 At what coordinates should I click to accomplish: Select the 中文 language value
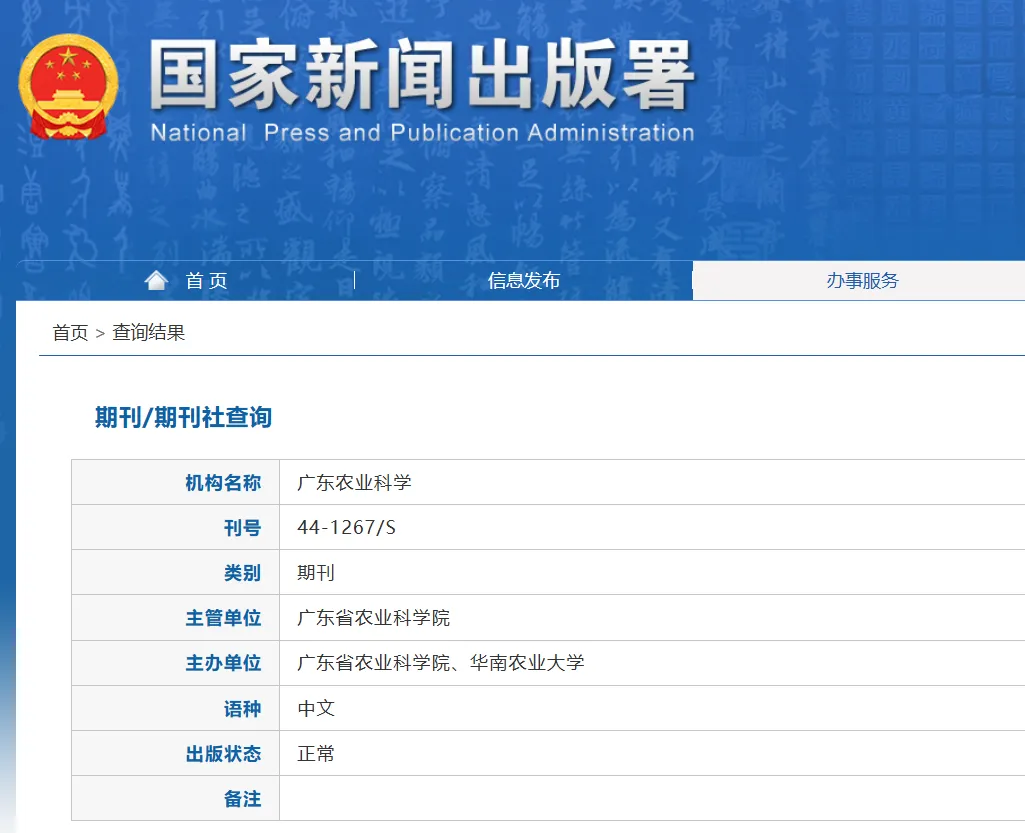(x=316, y=708)
